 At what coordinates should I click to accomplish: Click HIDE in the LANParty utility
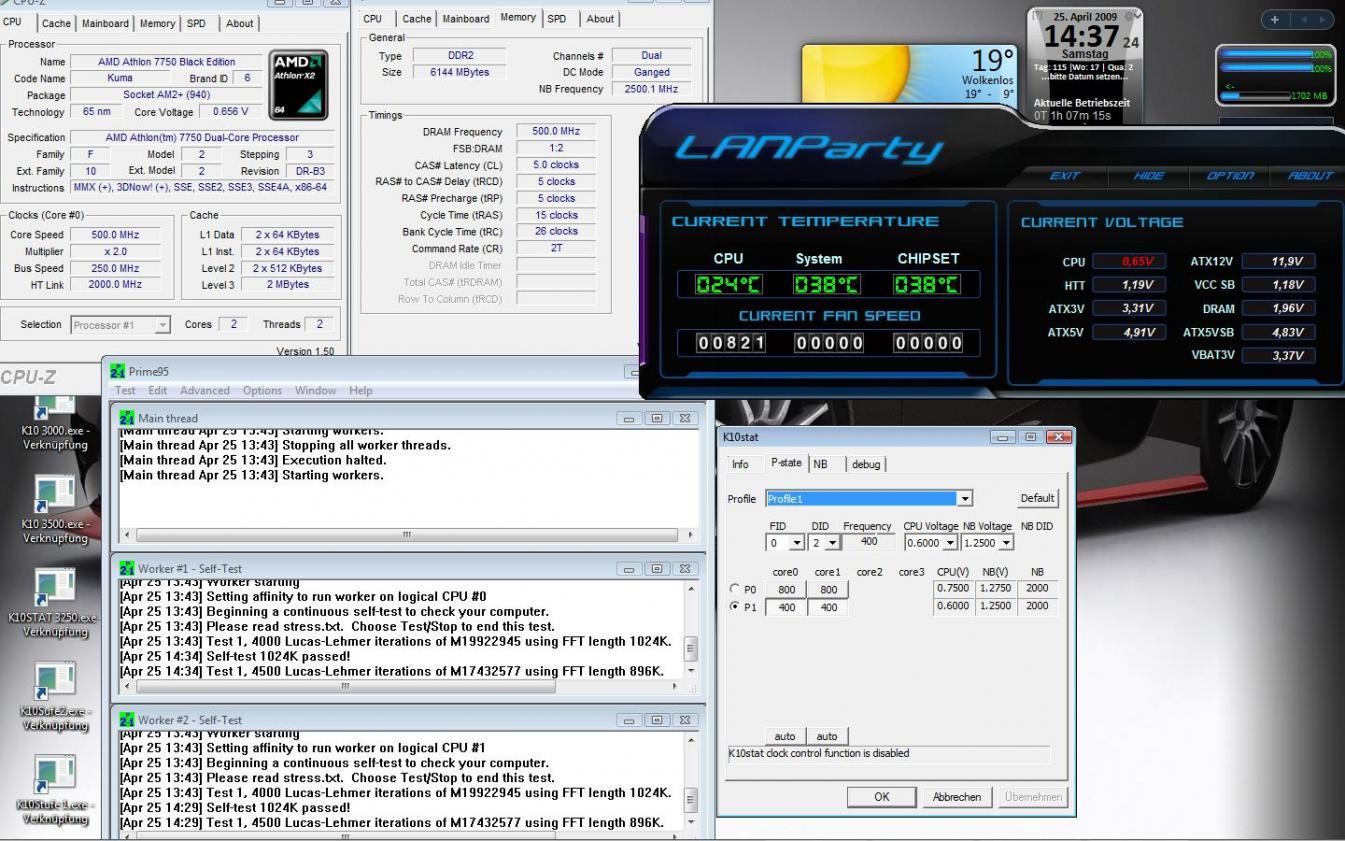[1149, 175]
